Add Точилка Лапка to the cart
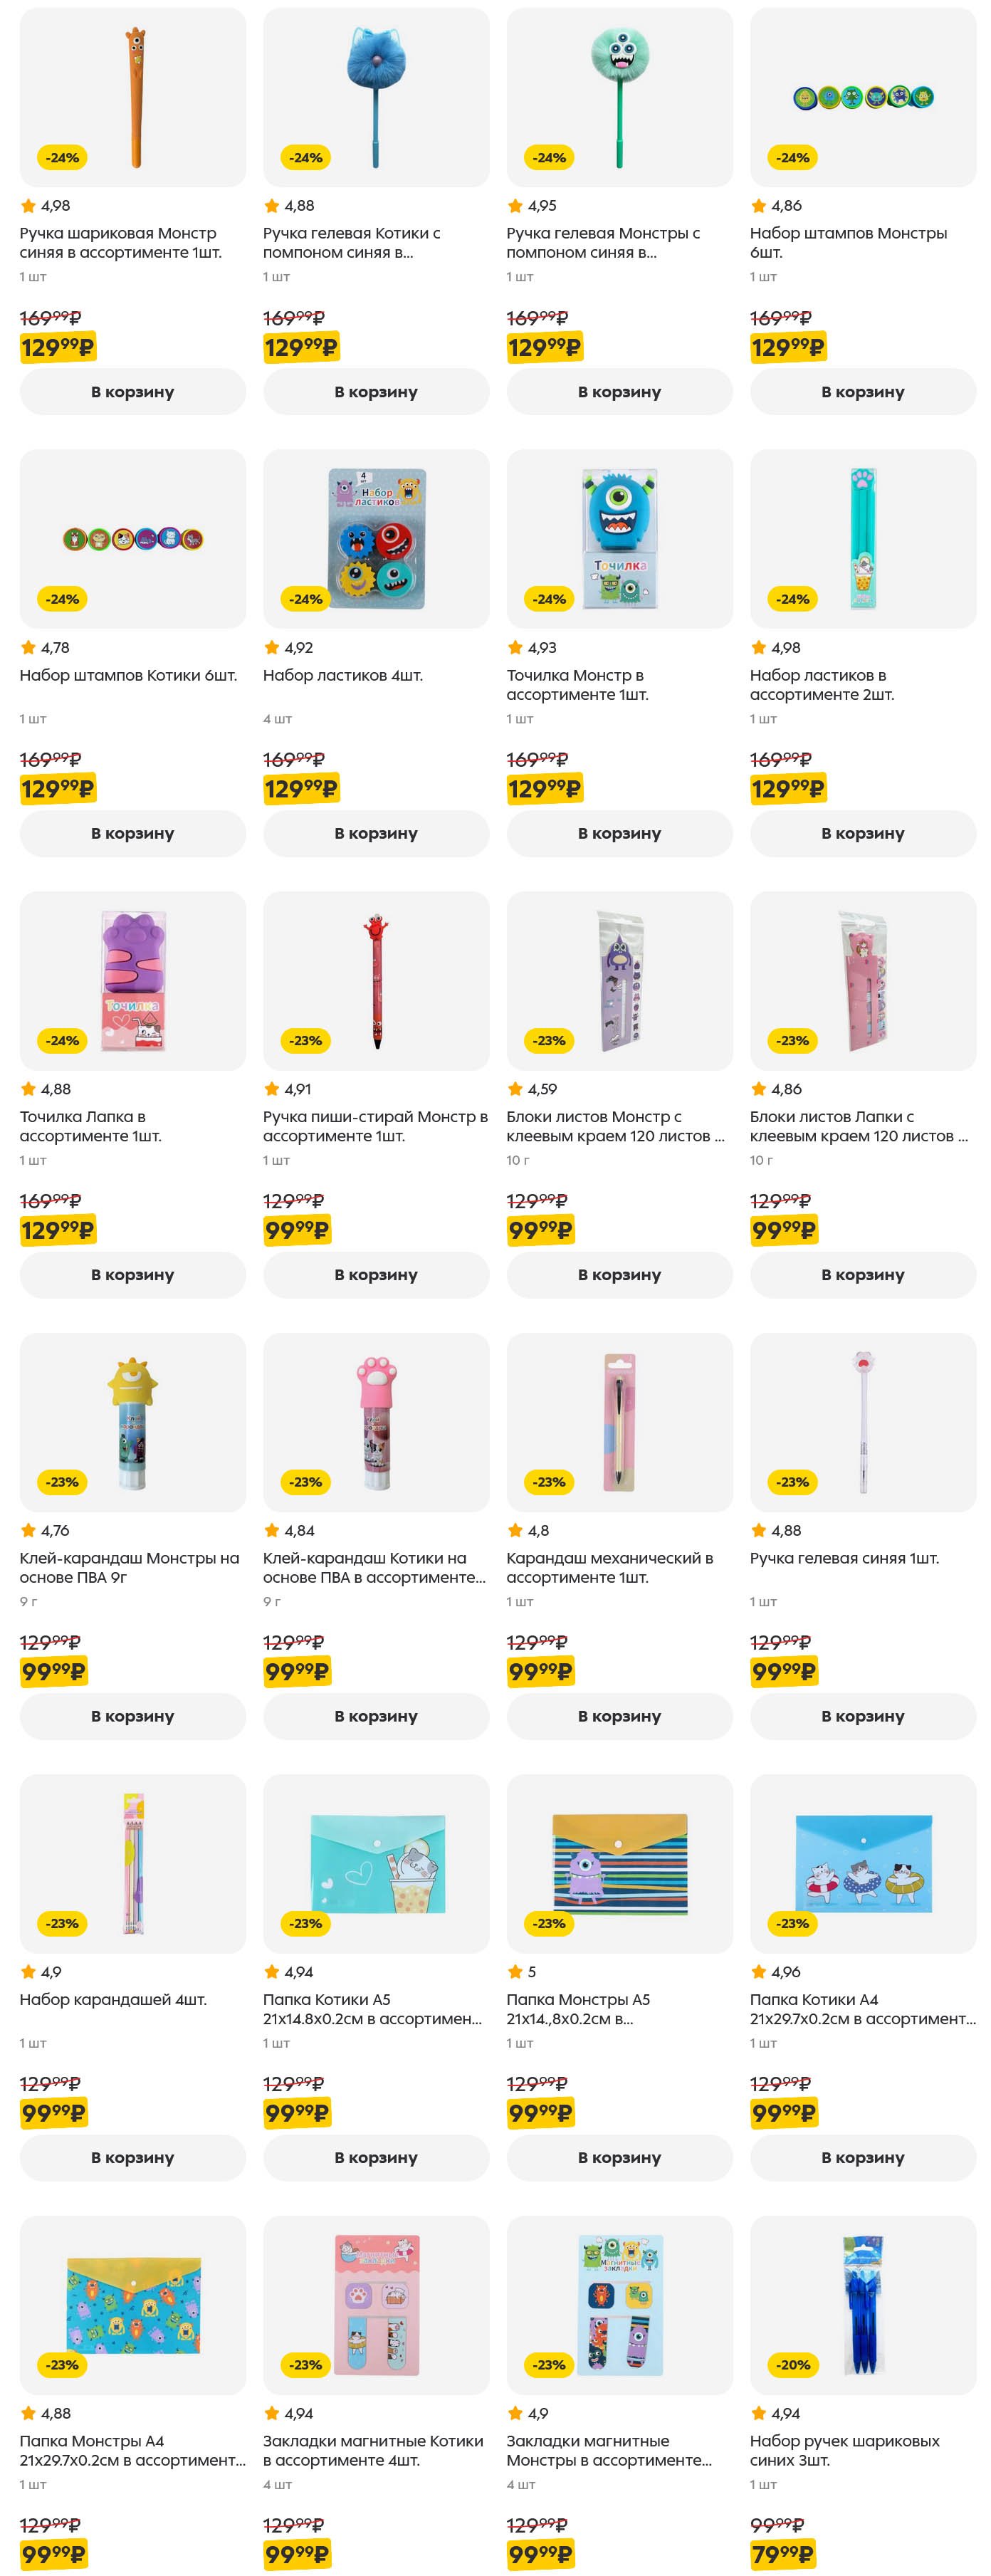 pyautogui.click(x=132, y=1275)
